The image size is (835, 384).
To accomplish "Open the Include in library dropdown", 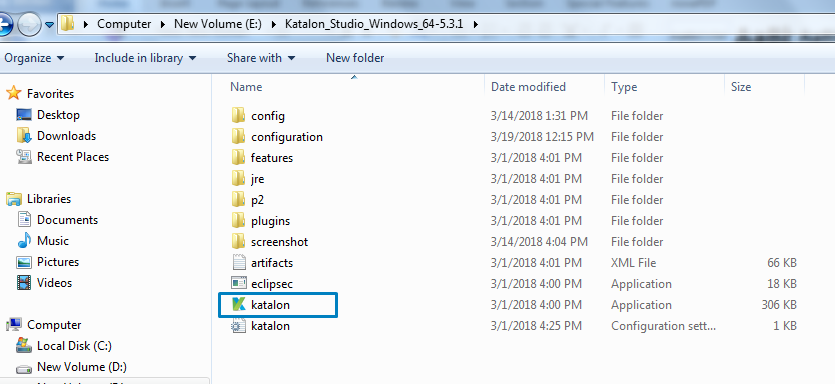I will click(x=145, y=58).
